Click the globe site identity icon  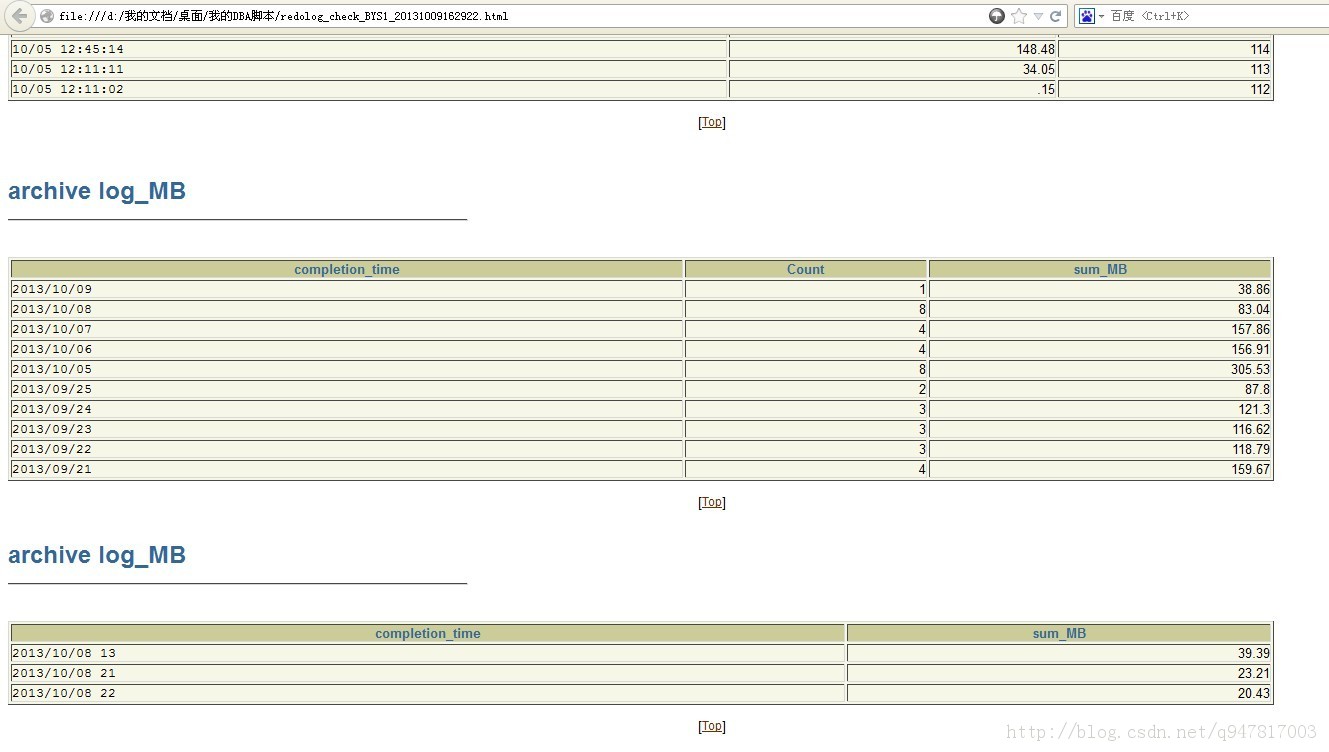(x=47, y=16)
